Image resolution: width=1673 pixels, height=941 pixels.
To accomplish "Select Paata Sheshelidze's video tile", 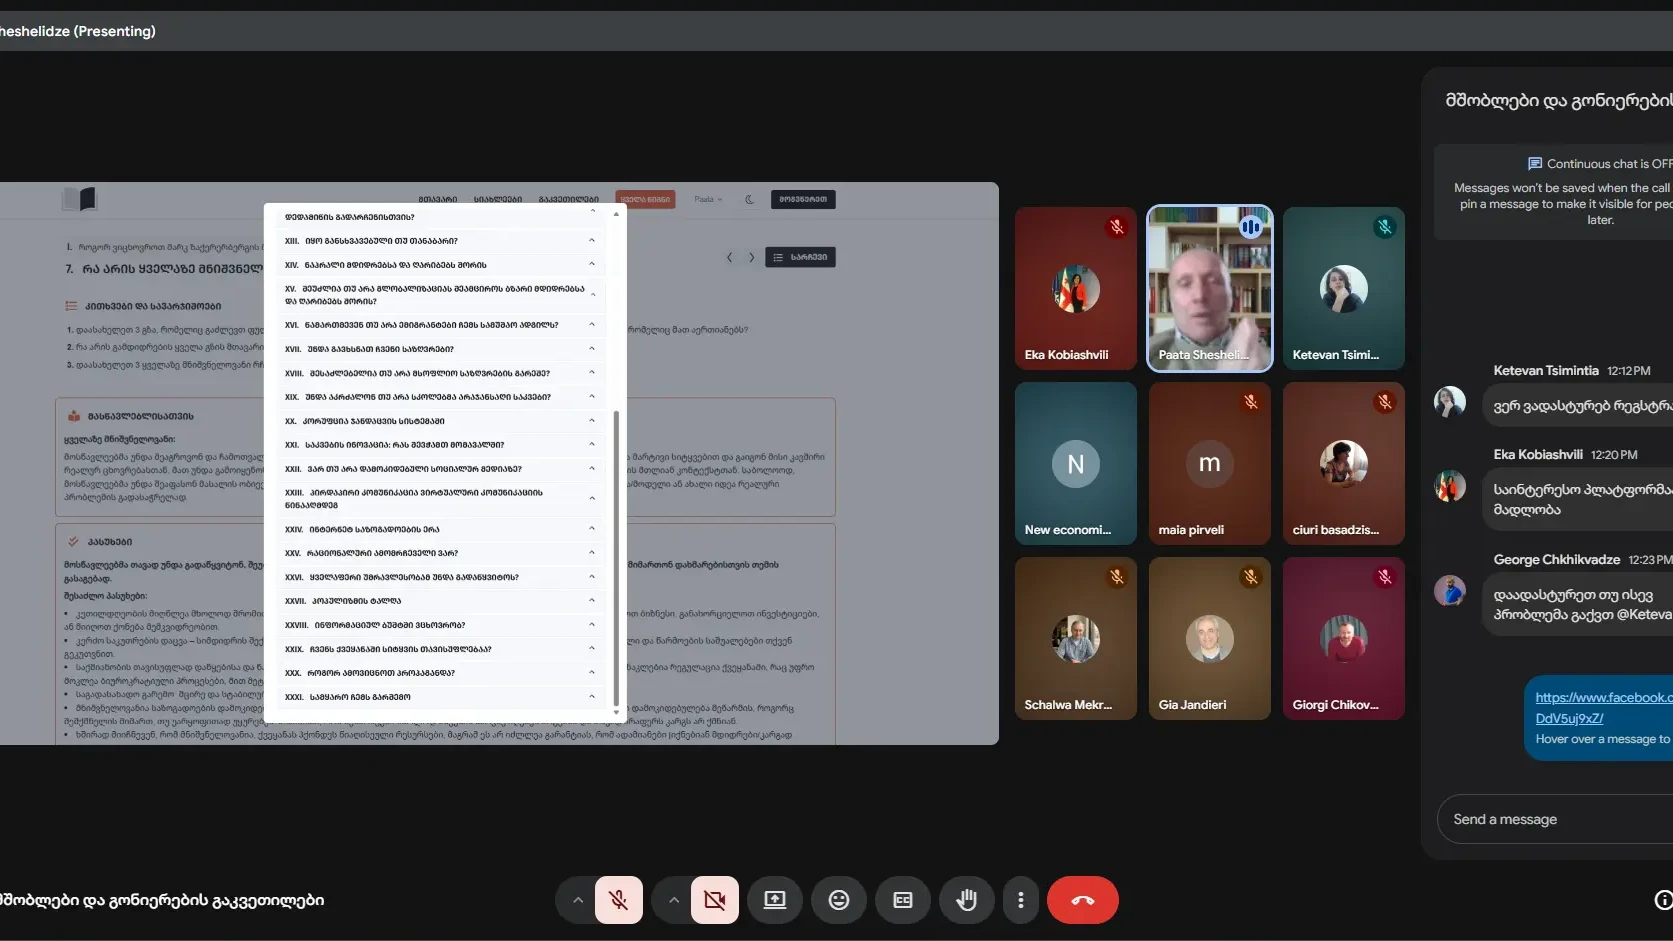I will [1209, 289].
